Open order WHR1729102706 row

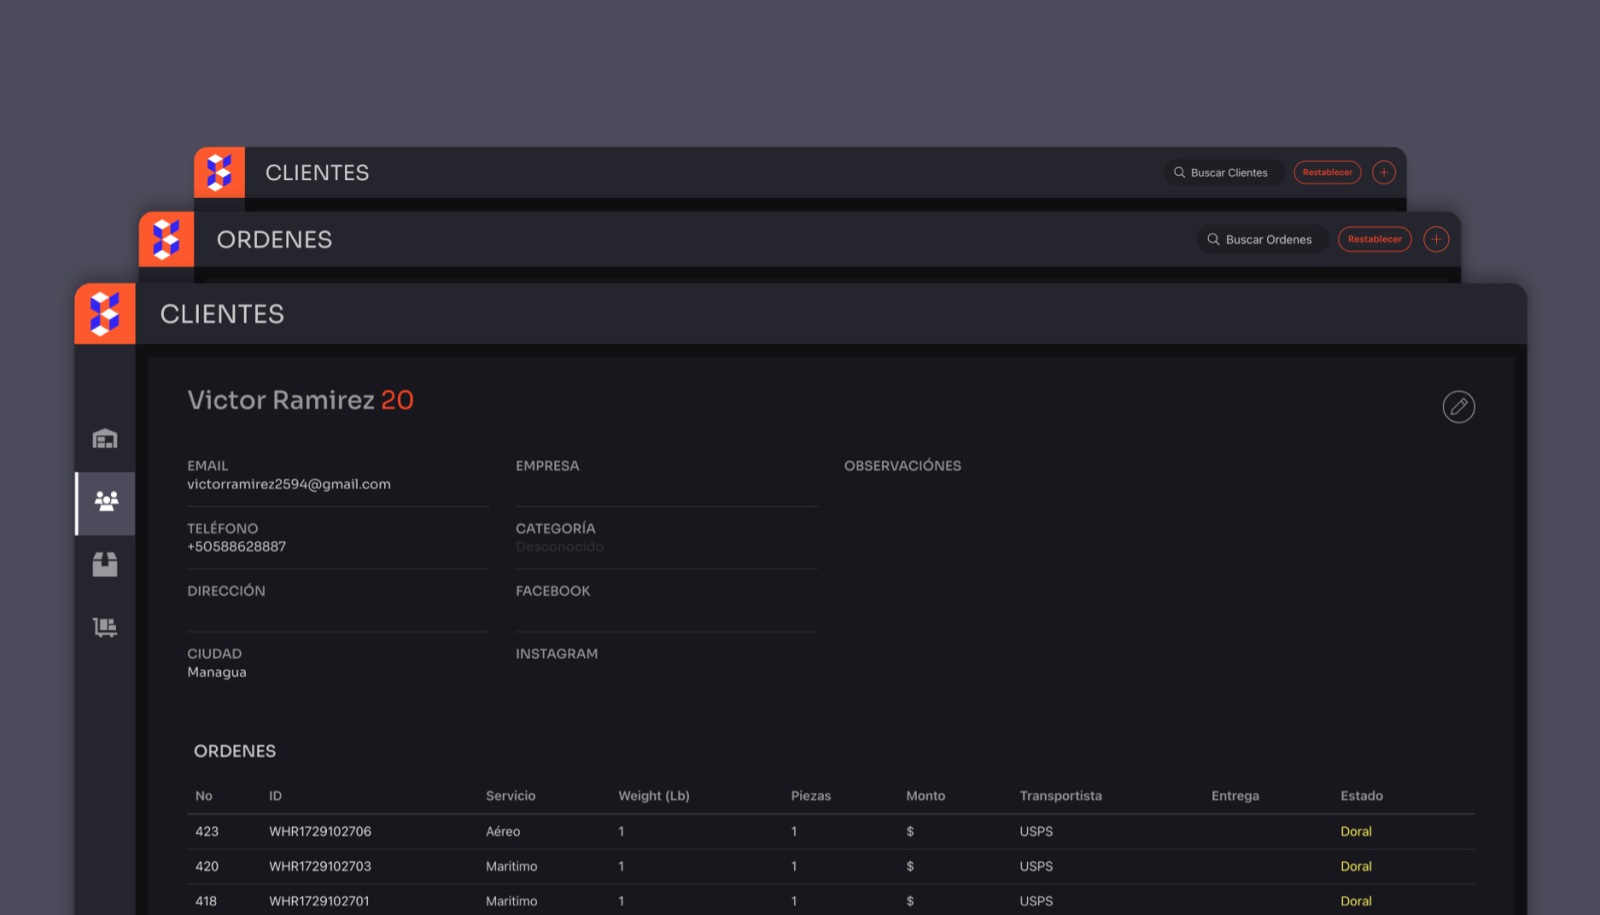[x=320, y=832]
